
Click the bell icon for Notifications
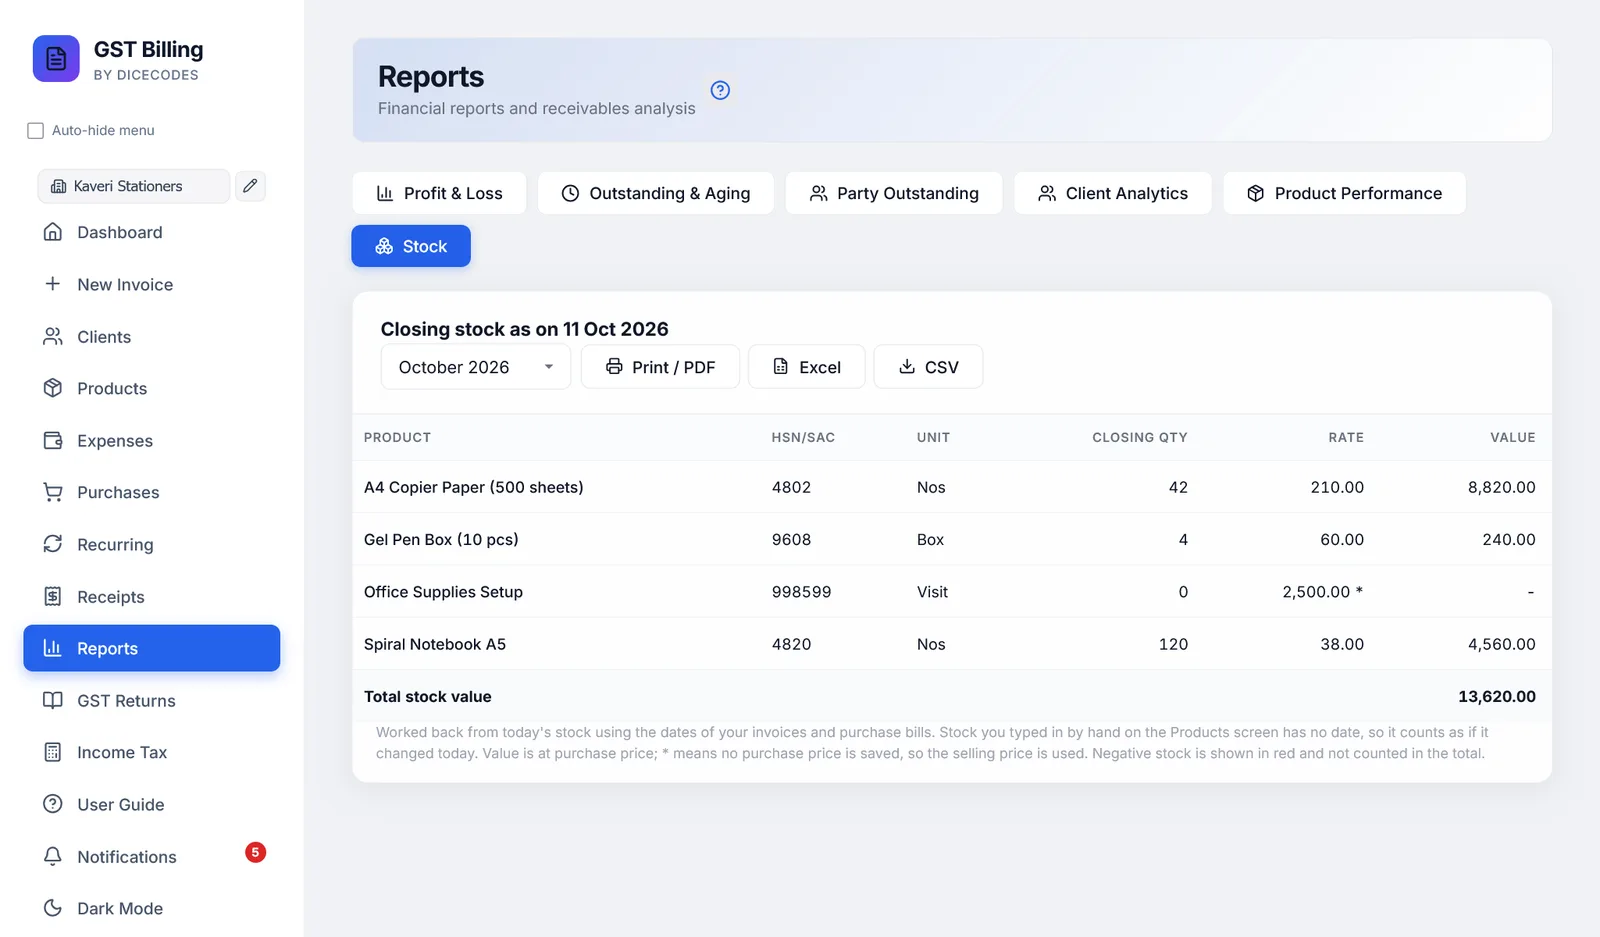[53, 857]
